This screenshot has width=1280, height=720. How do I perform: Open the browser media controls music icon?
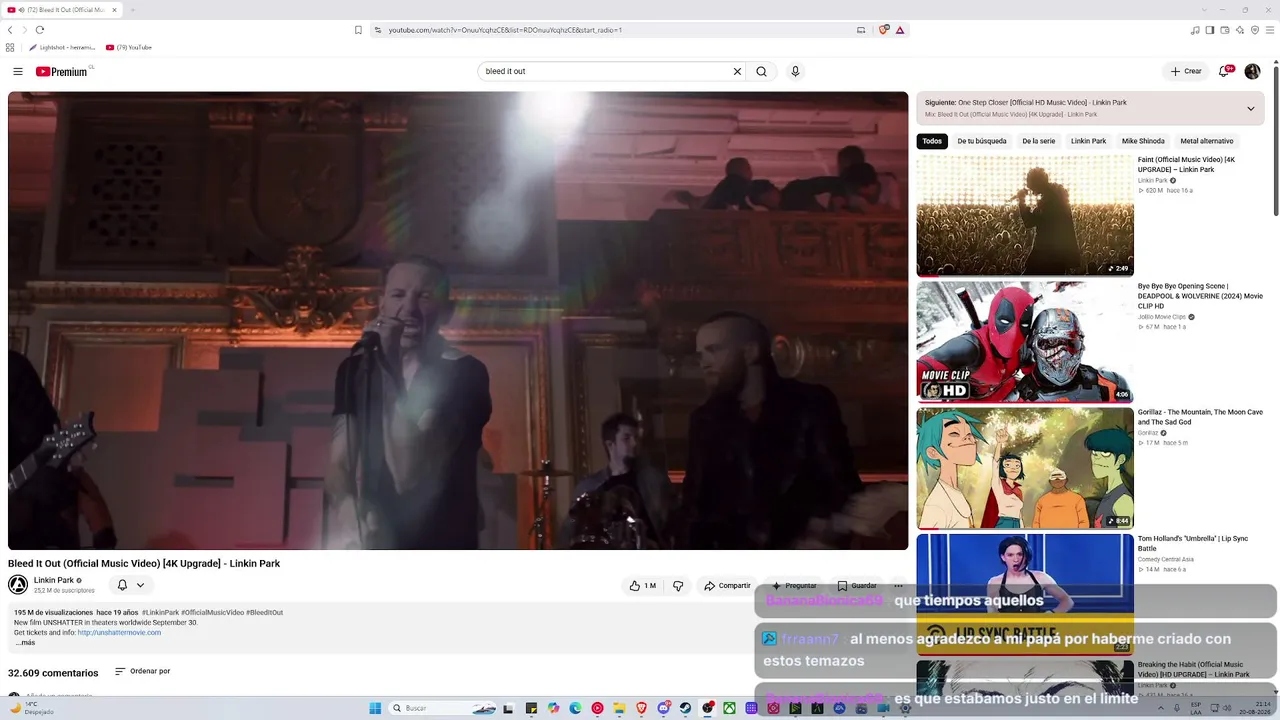1195,30
